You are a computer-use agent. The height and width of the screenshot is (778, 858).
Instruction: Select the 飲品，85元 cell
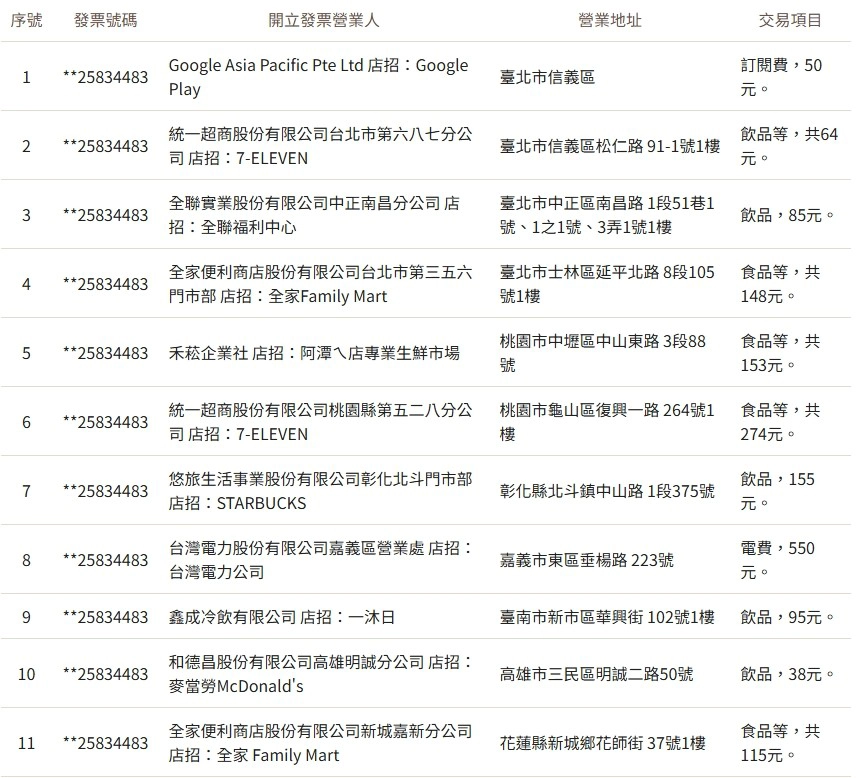point(787,215)
